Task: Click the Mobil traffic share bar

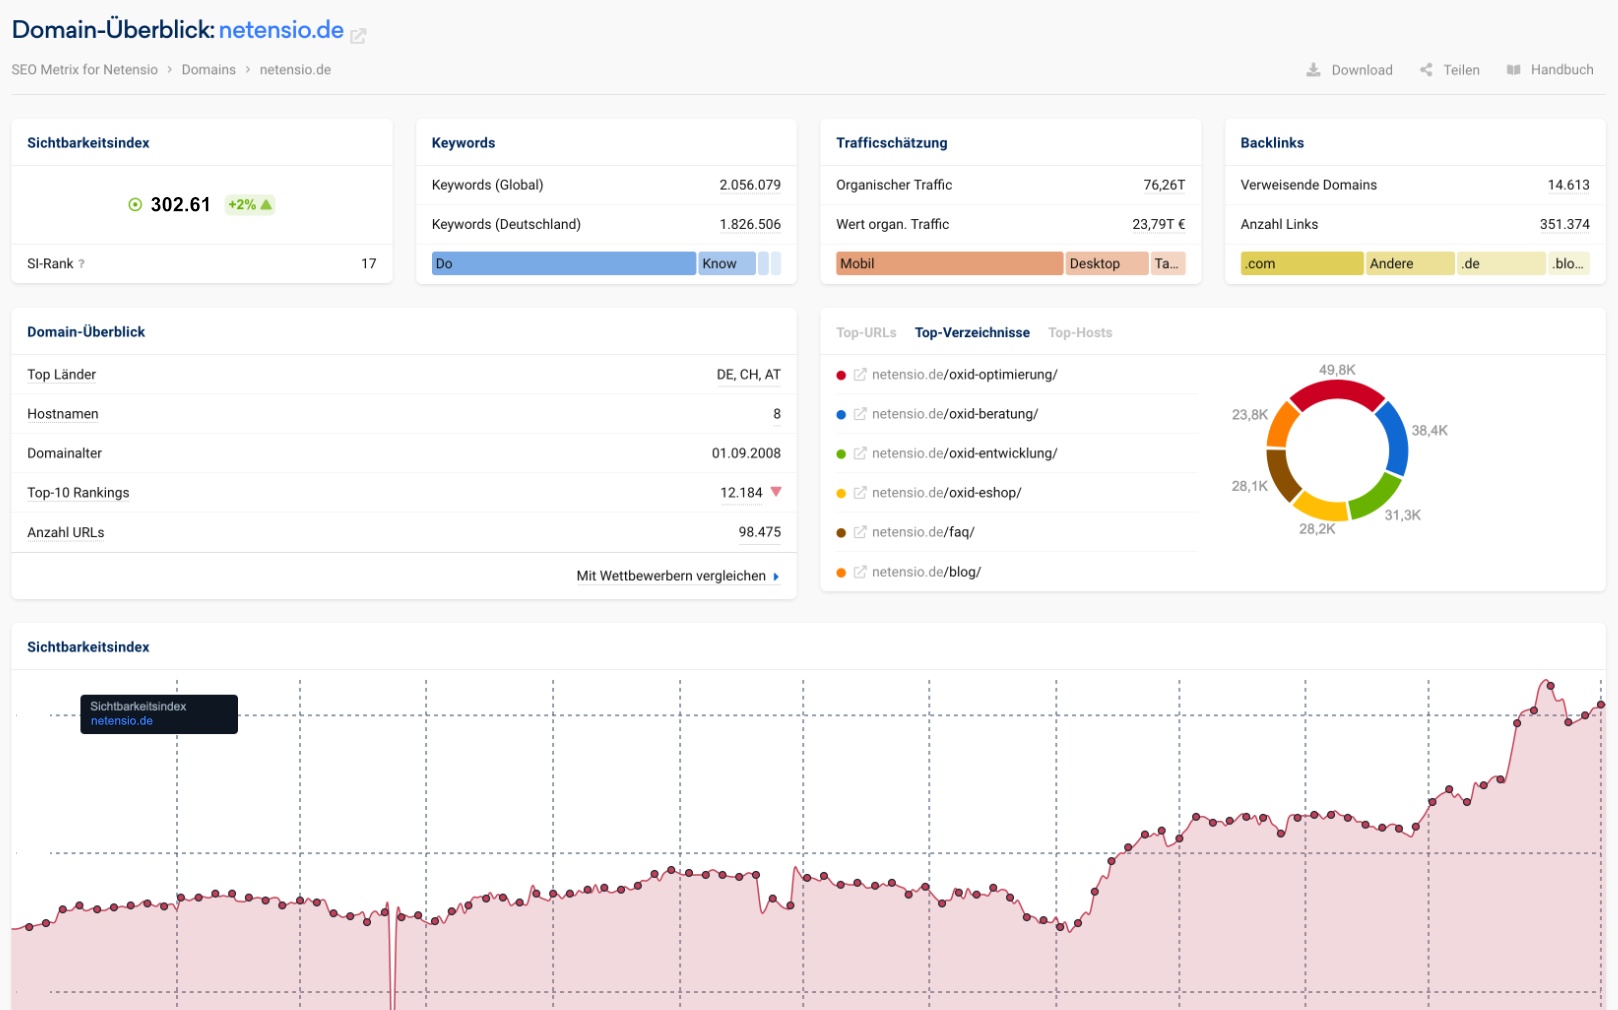Action: pos(949,264)
